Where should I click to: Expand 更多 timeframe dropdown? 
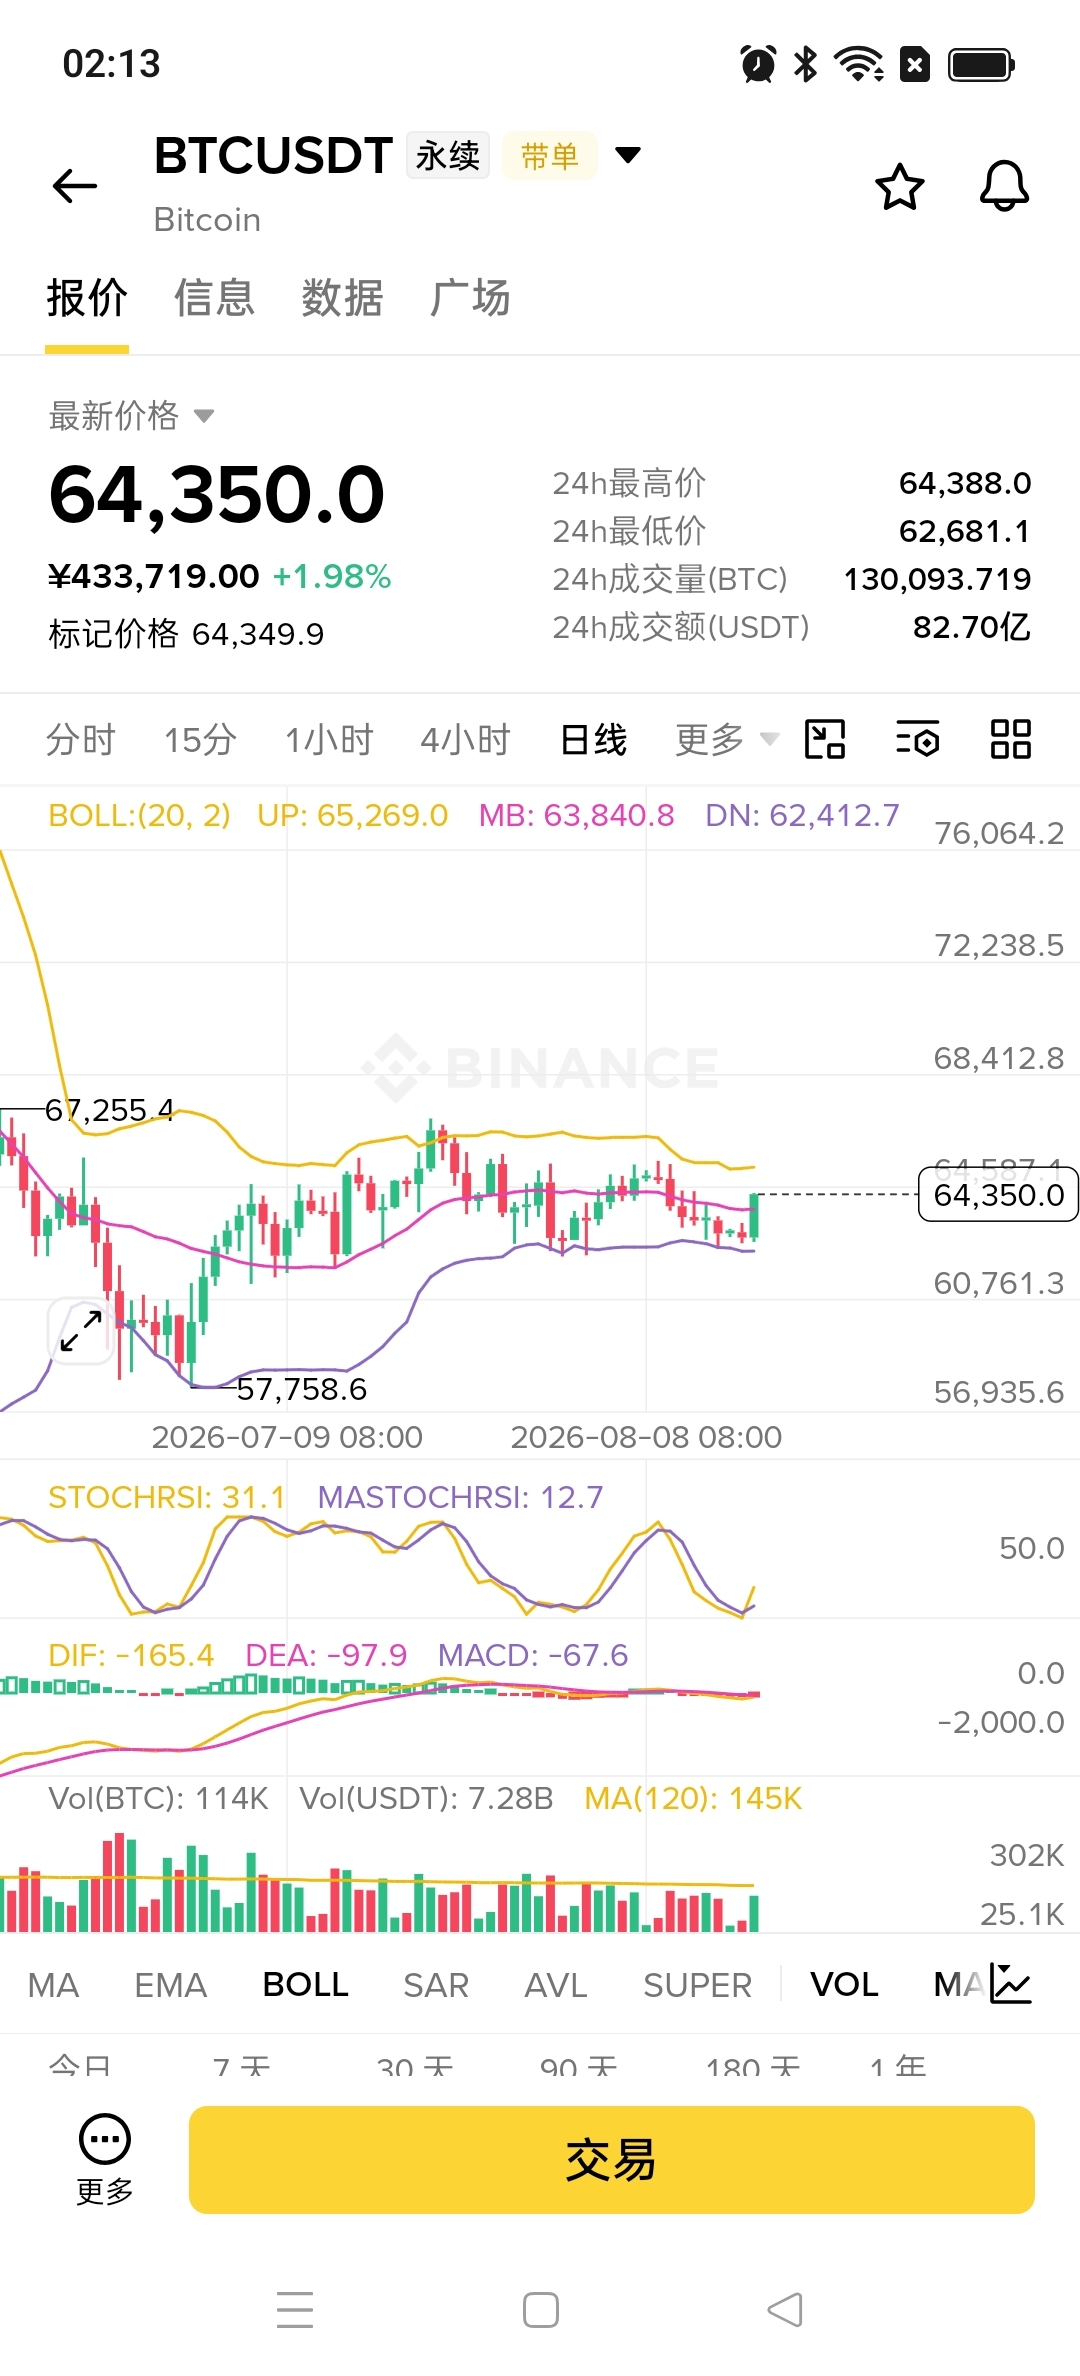[726, 740]
